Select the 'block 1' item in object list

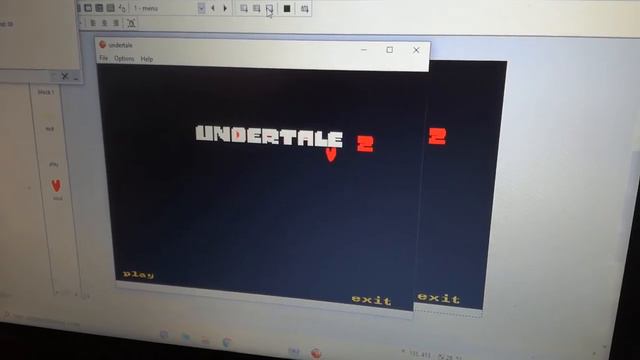point(46,92)
